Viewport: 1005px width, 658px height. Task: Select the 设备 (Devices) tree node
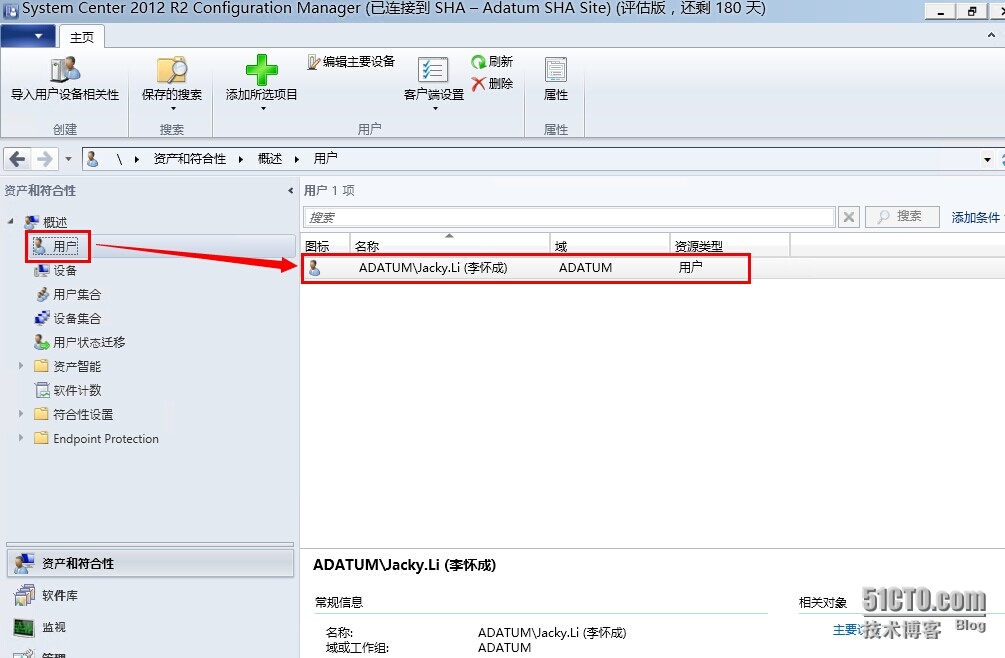56,270
